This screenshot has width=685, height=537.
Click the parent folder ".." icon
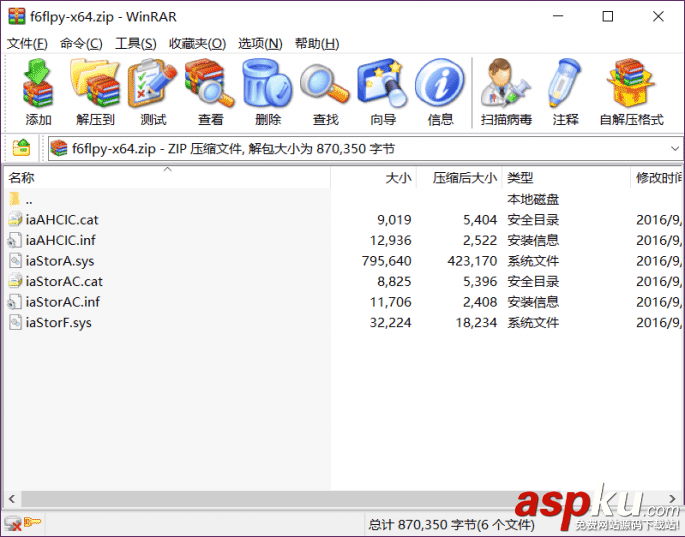tap(14, 199)
